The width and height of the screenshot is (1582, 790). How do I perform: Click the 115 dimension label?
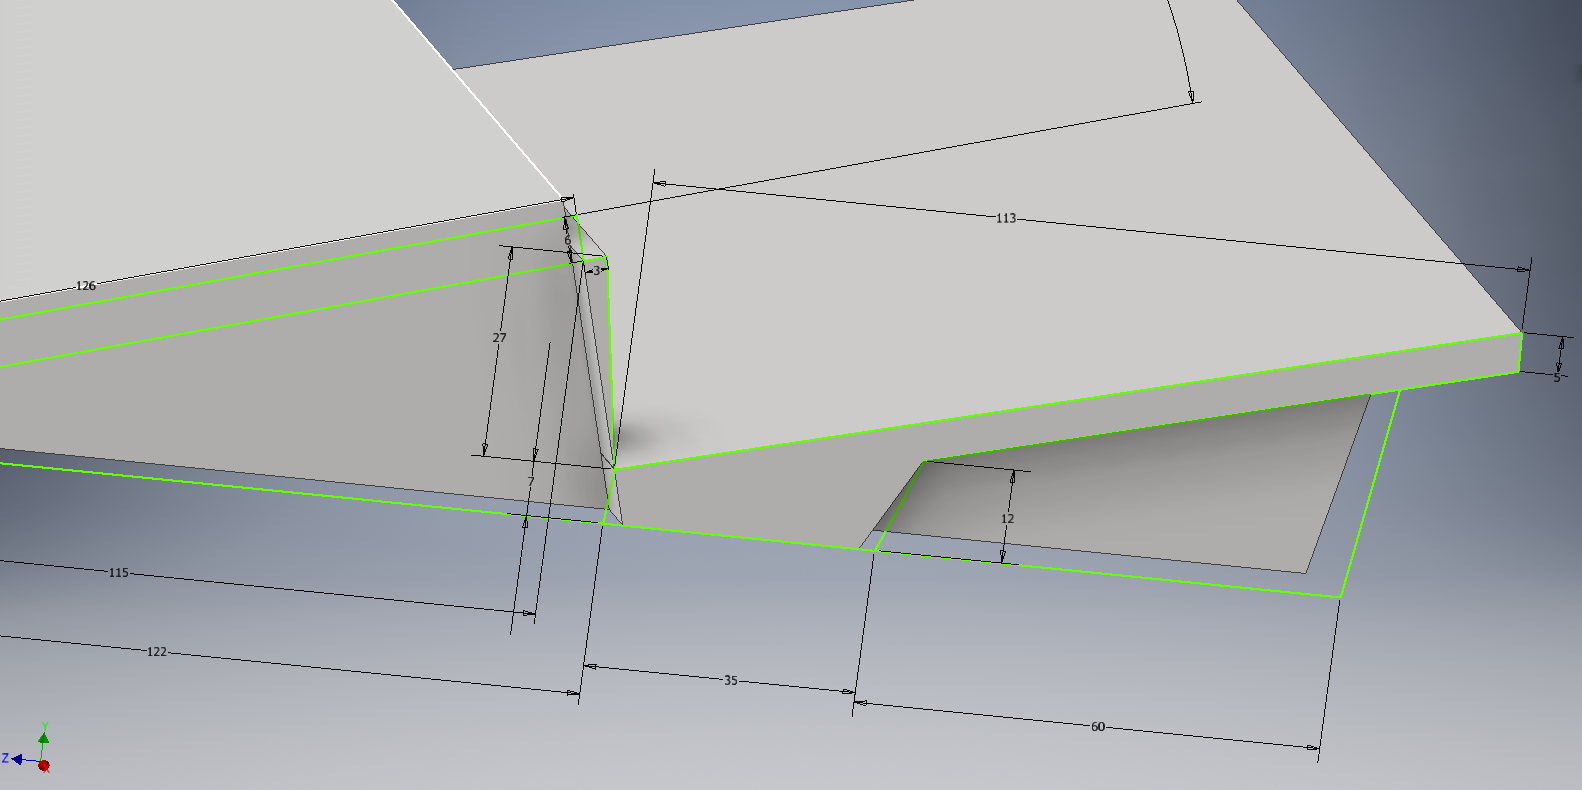pyautogui.click(x=118, y=573)
